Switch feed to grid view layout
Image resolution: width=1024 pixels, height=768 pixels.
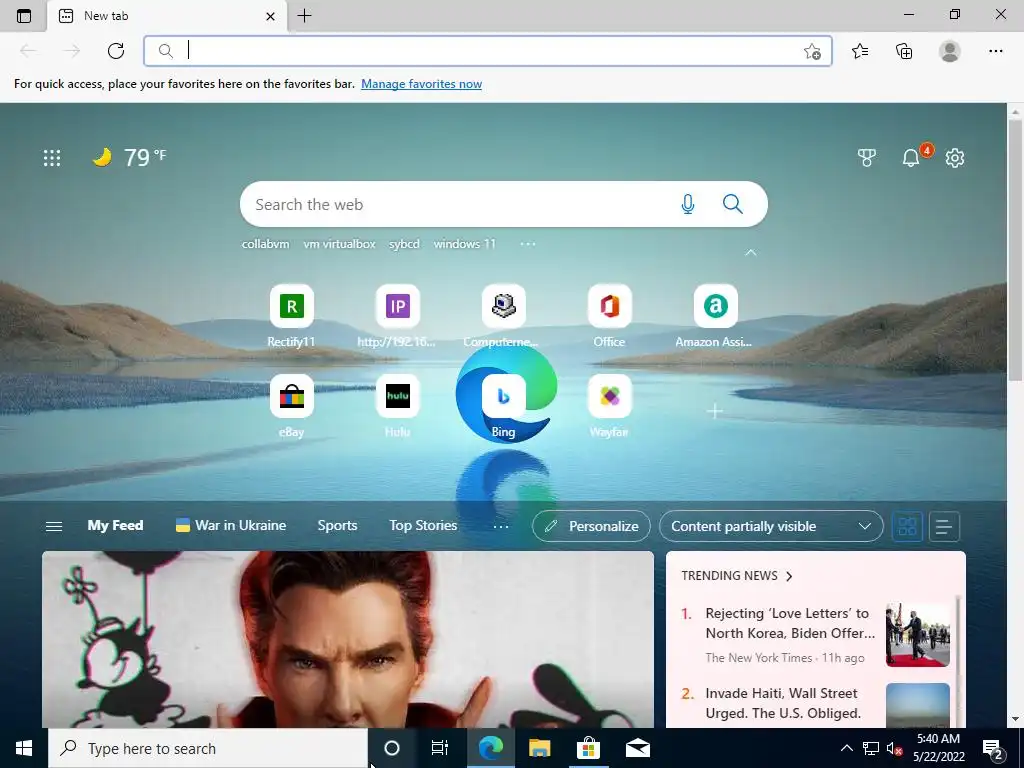coord(907,526)
